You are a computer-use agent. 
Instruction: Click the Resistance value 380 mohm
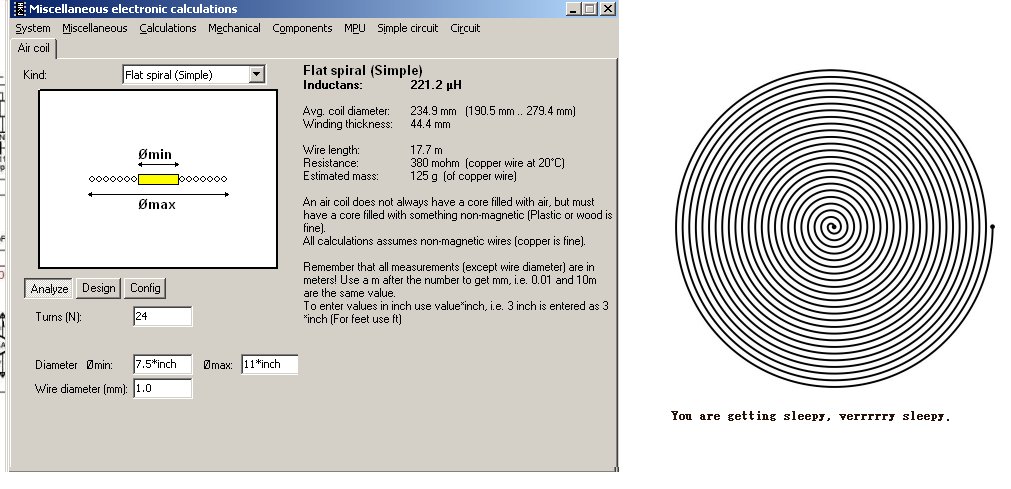point(436,163)
